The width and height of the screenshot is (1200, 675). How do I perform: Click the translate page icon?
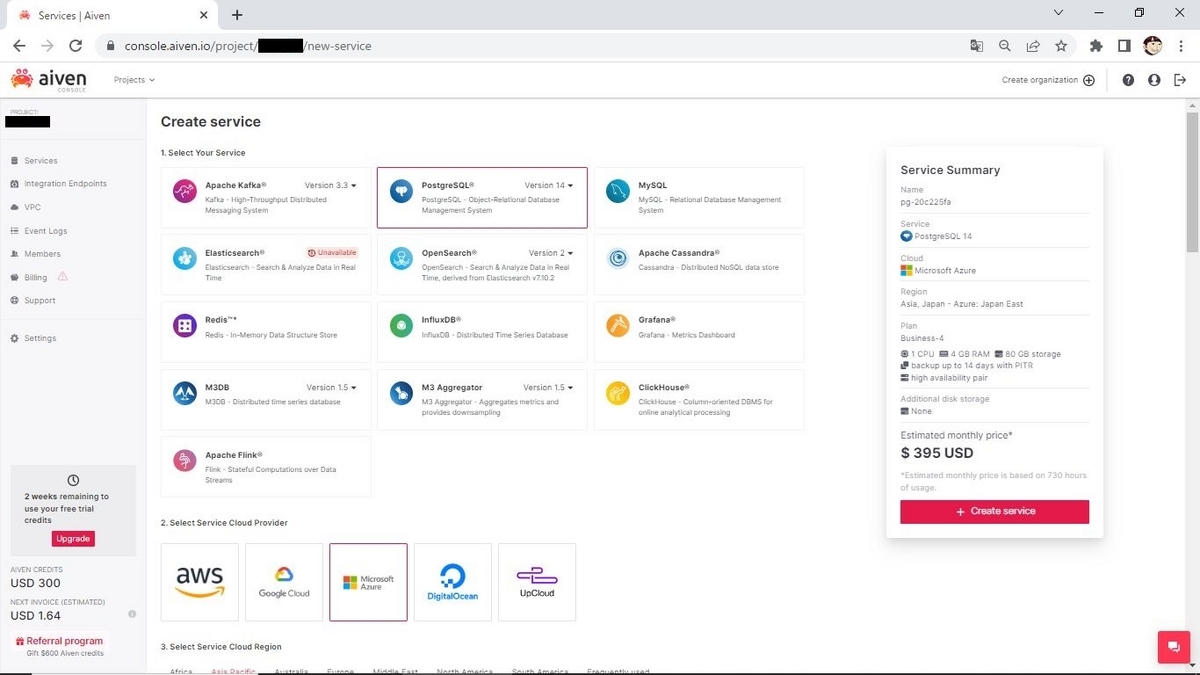coord(977,46)
